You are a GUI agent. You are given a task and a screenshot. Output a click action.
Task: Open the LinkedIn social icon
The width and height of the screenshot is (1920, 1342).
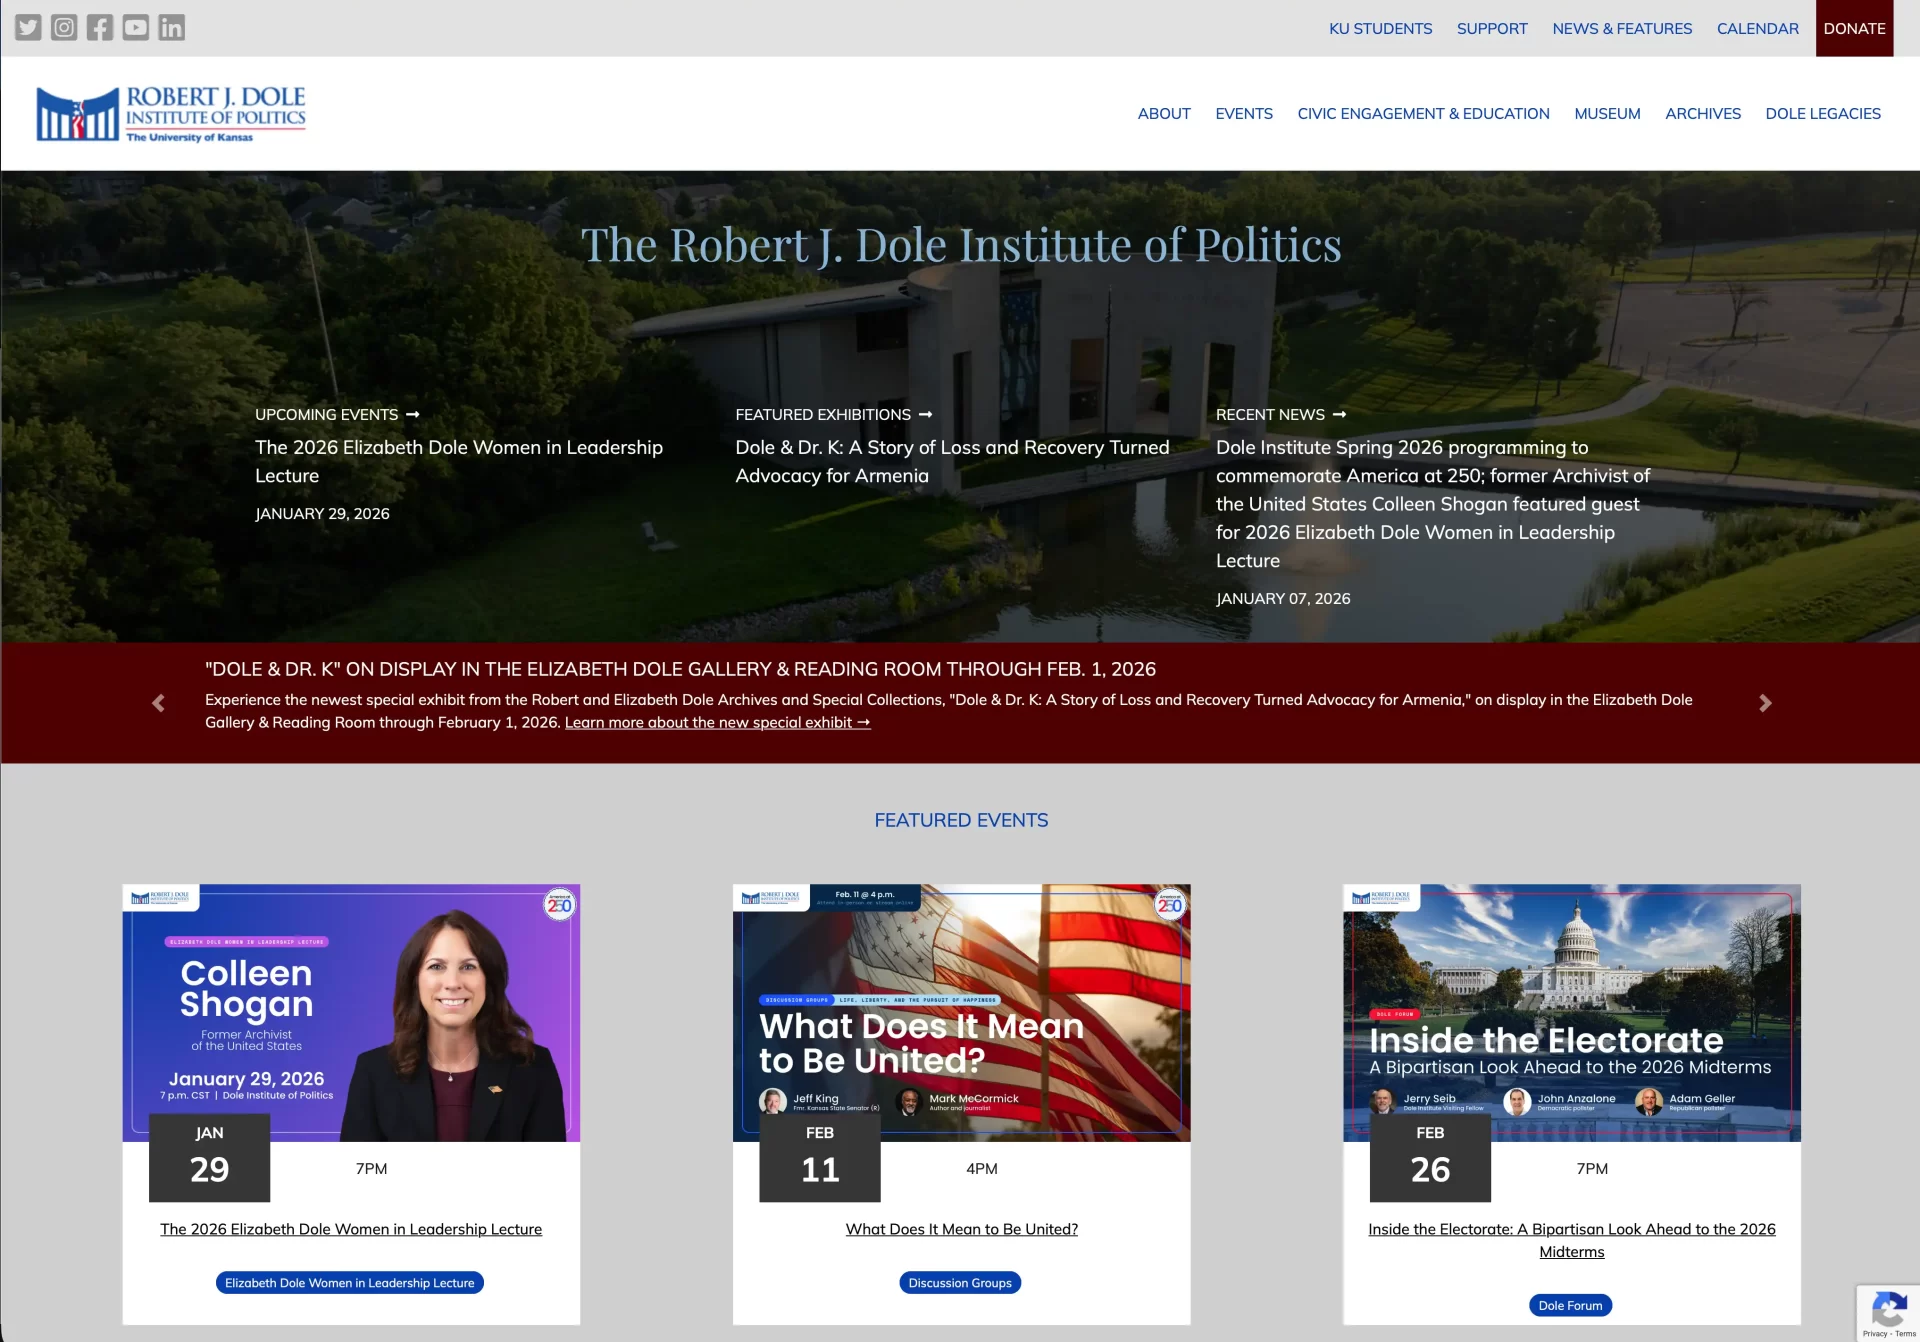(172, 27)
